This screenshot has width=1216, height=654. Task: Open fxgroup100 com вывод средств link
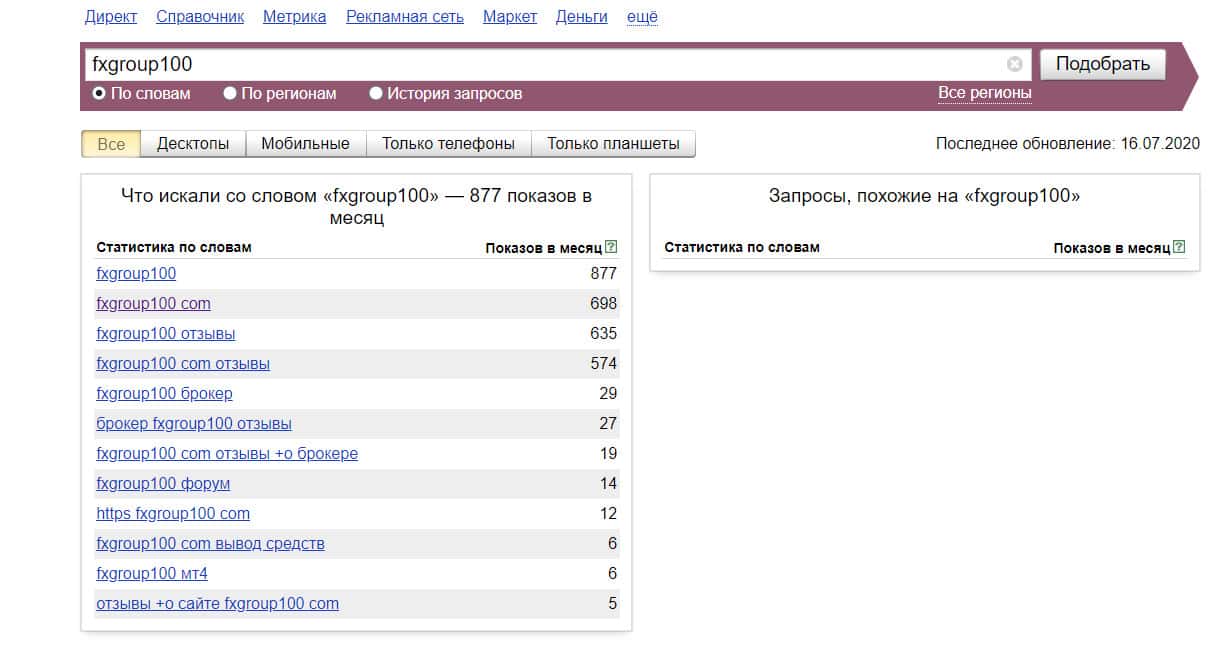pos(210,543)
